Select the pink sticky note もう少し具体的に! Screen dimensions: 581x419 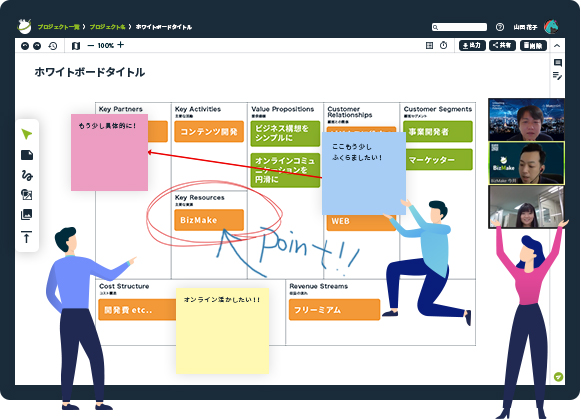[109, 152]
